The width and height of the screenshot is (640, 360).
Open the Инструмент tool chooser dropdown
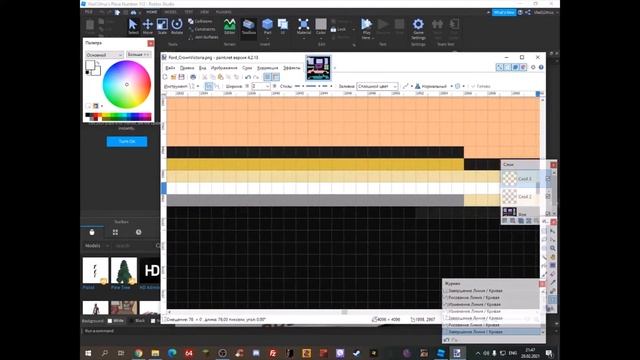pos(193,86)
